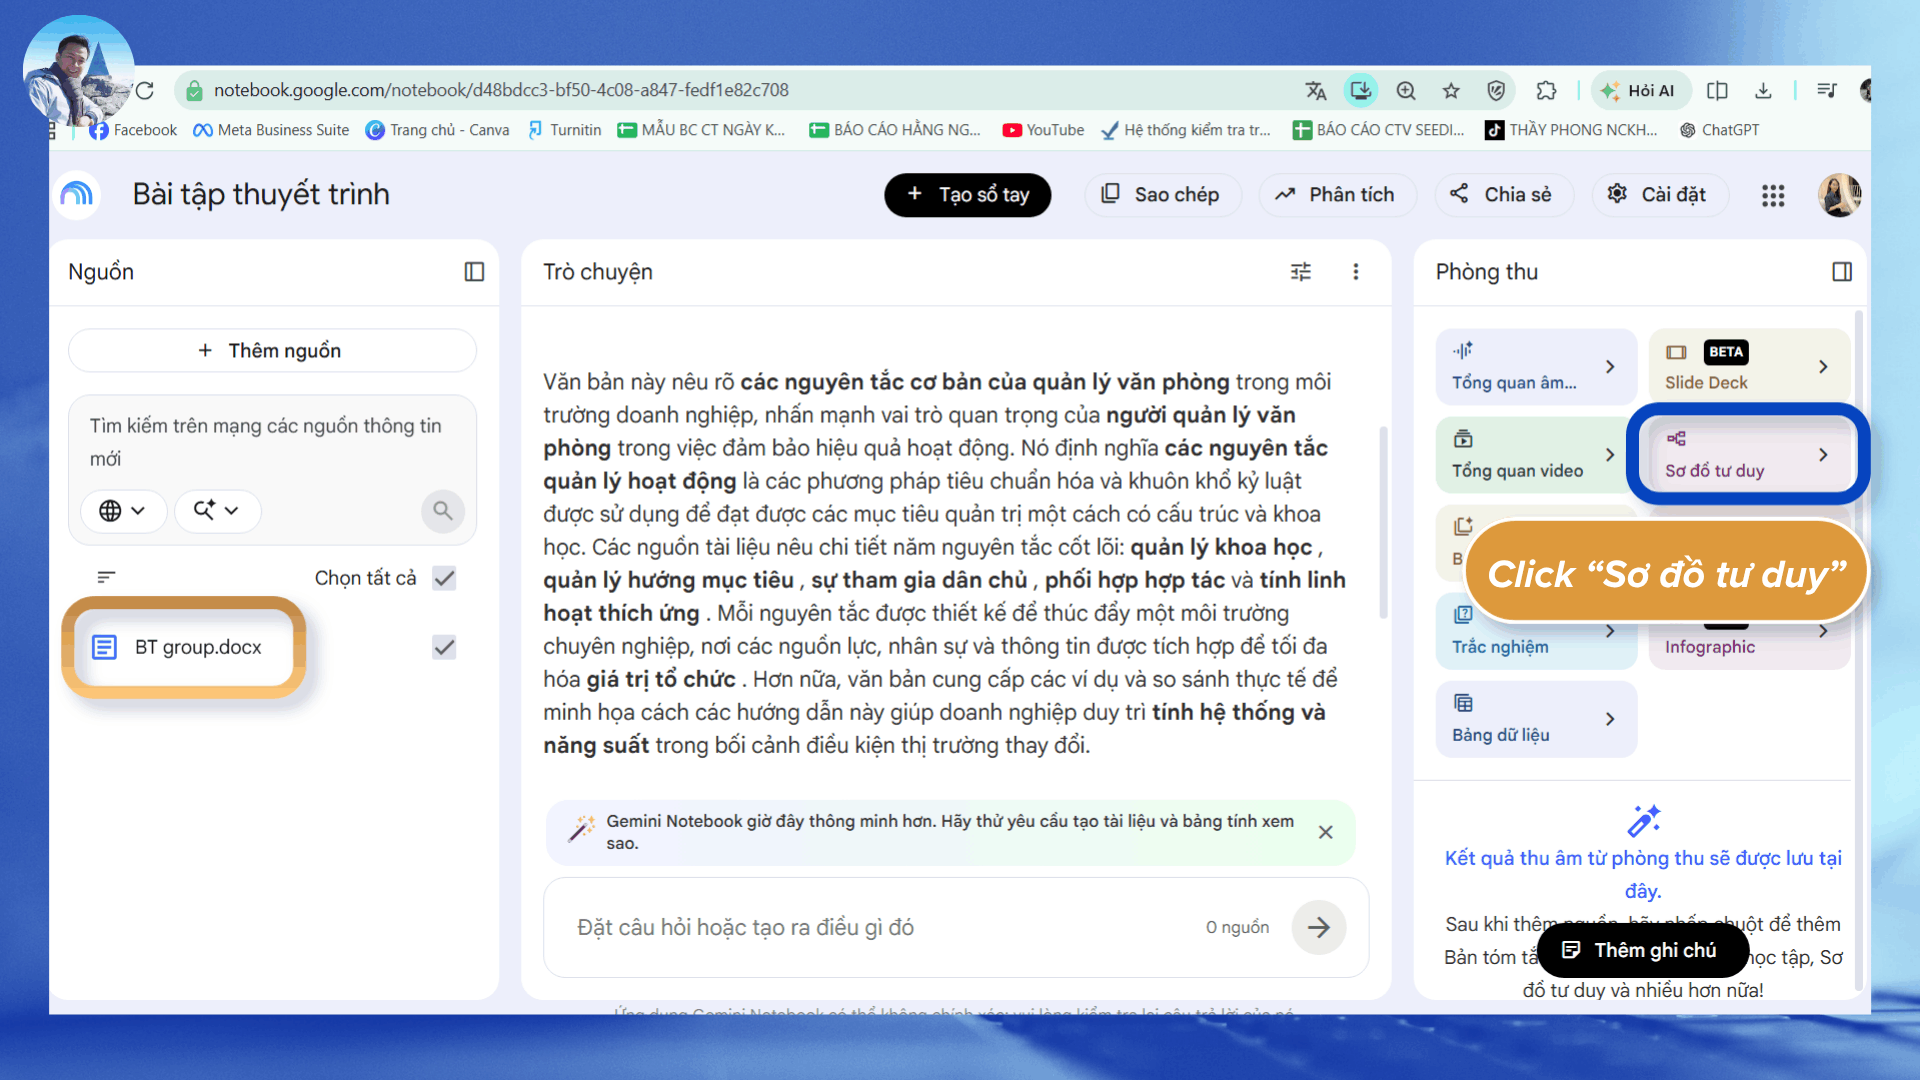
Task: Open the Hệ thống kiểm tra bookmark
Action: click(x=1186, y=130)
